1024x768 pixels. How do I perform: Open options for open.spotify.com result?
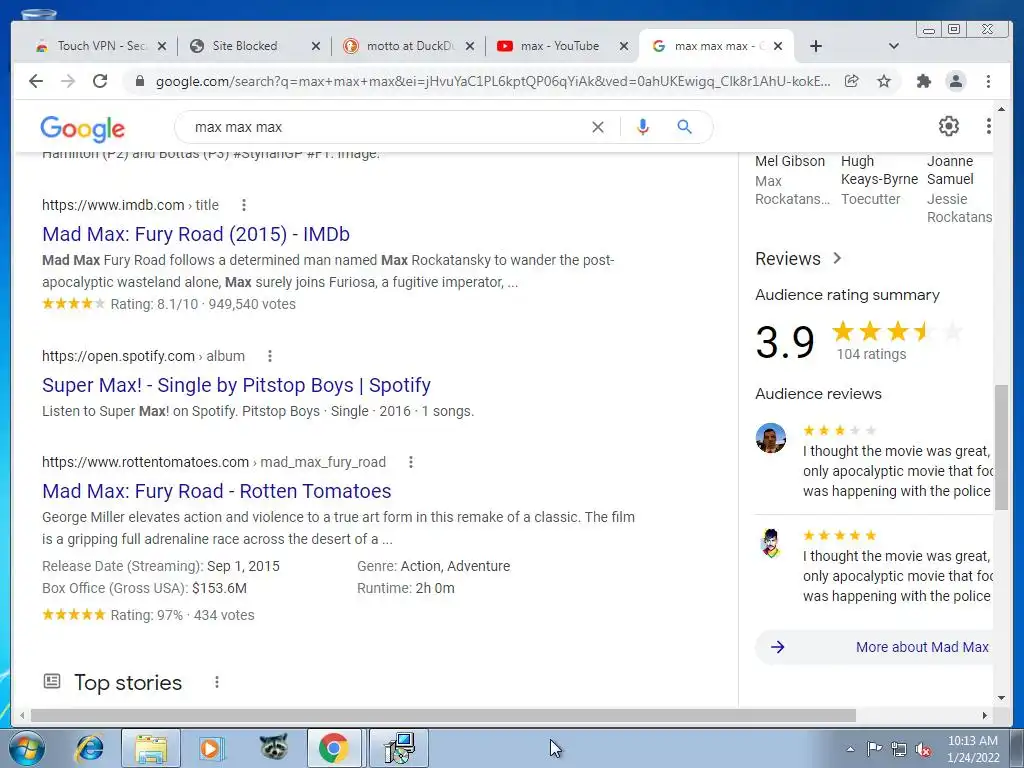pyautogui.click(x=270, y=356)
